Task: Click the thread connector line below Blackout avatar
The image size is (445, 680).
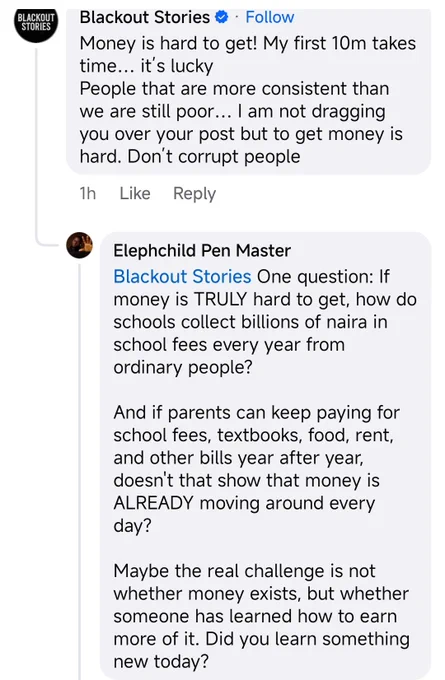Action: pyautogui.click(x=37, y=143)
